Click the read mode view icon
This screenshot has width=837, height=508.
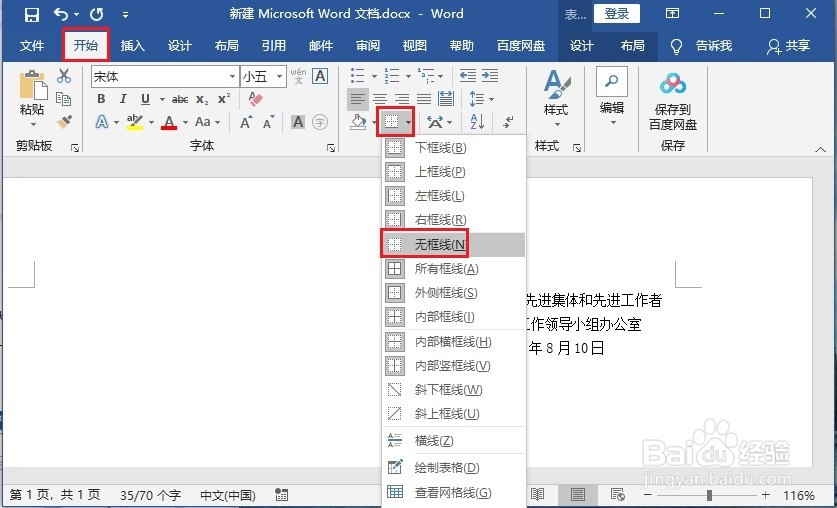pos(538,495)
